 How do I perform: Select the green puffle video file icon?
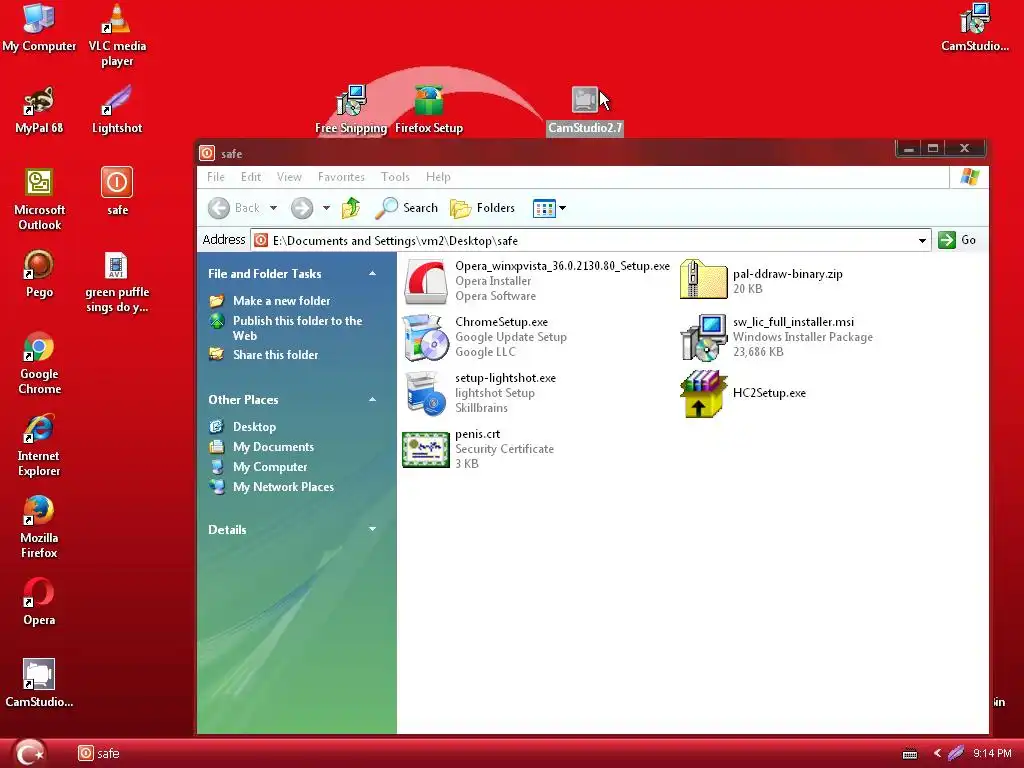(117, 281)
